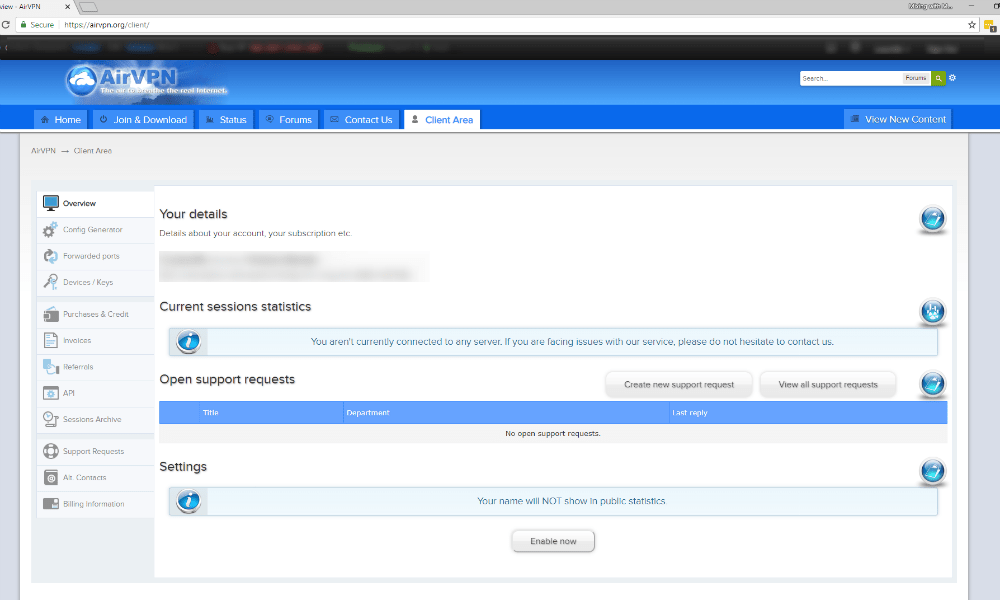Viewport: 1000px width, 600px height.
Task: Open the Contact Us tab
Action: tap(361, 119)
